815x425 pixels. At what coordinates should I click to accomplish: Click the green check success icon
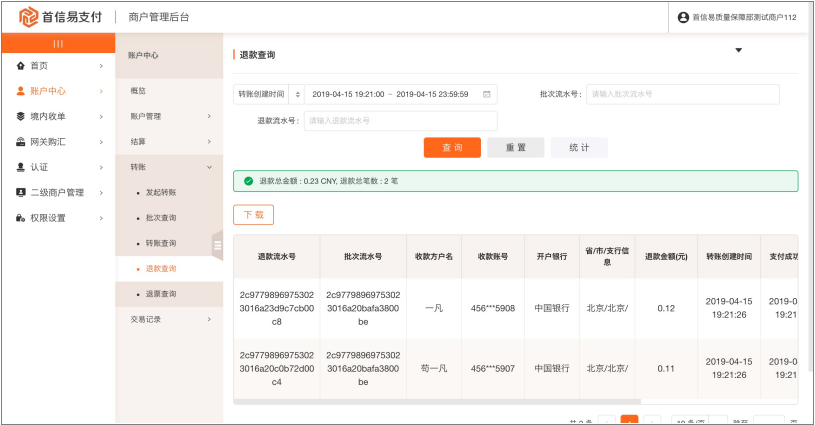pyautogui.click(x=248, y=181)
